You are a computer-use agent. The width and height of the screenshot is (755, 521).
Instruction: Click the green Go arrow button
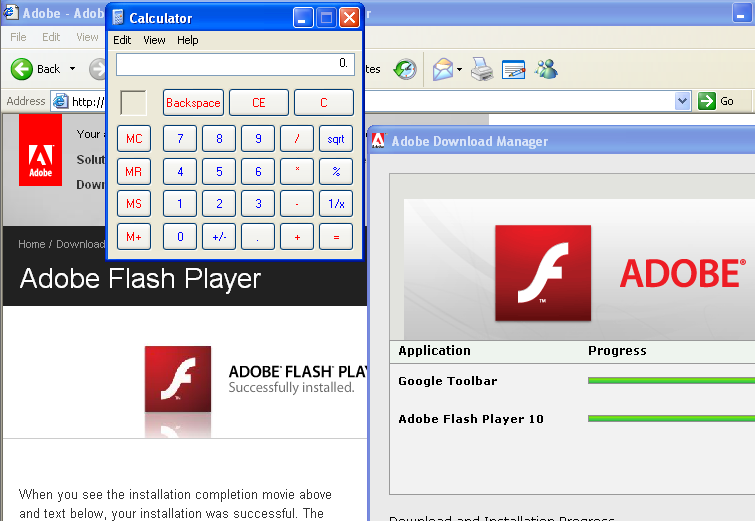pyautogui.click(x=707, y=101)
